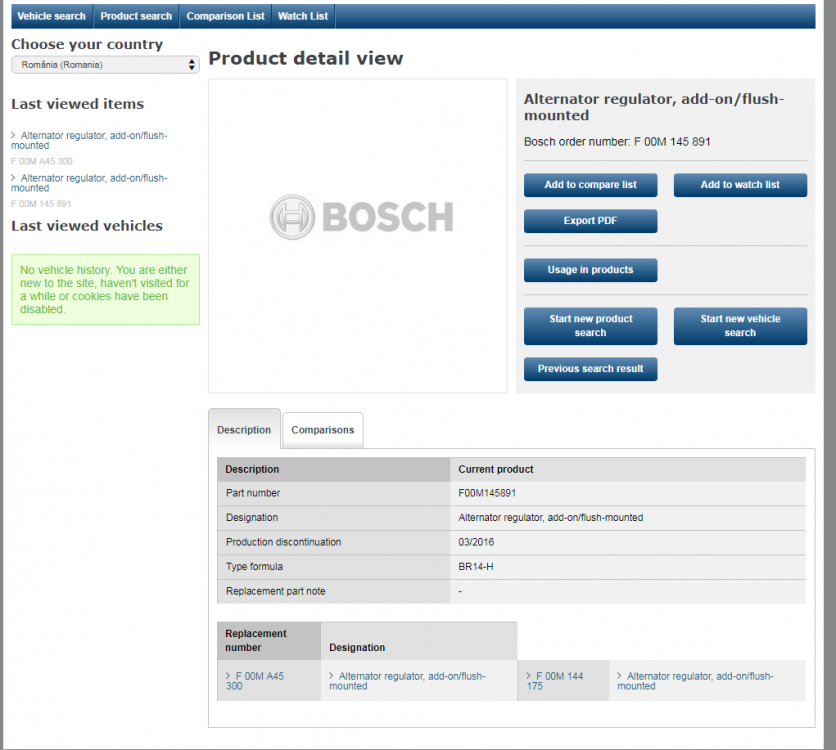The image size is (836, 750).
Task: Click designation link beside F 00M 144 175
Action: tap(698, 681)
